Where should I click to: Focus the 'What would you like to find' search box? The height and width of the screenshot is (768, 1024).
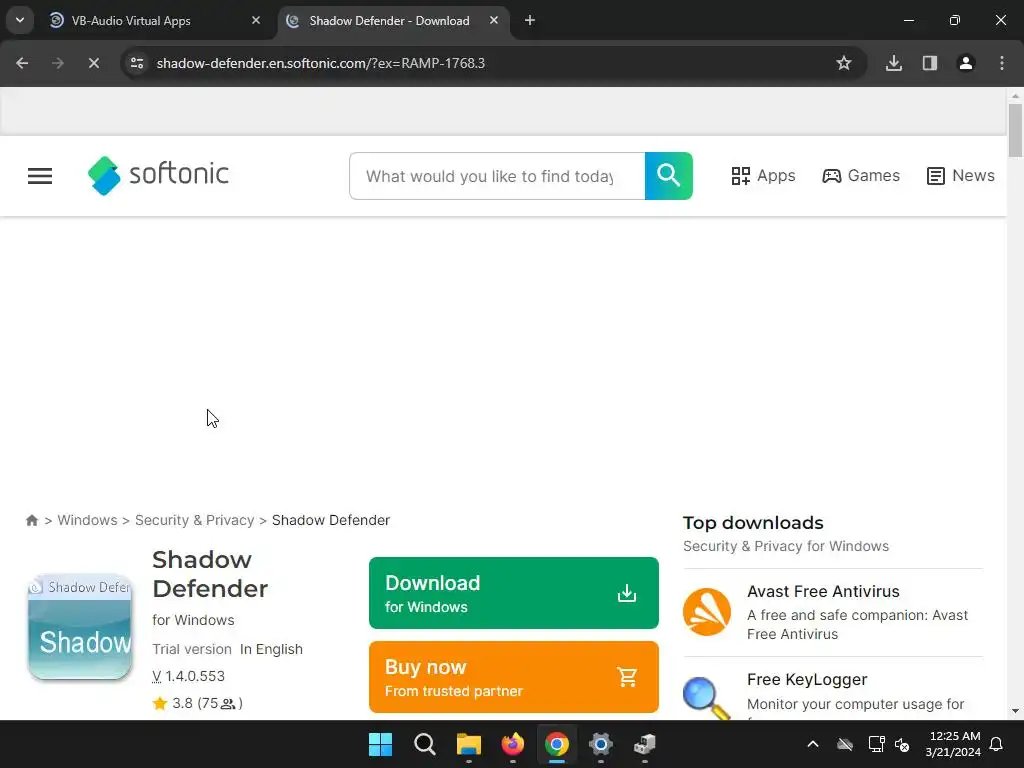point(497,176)
